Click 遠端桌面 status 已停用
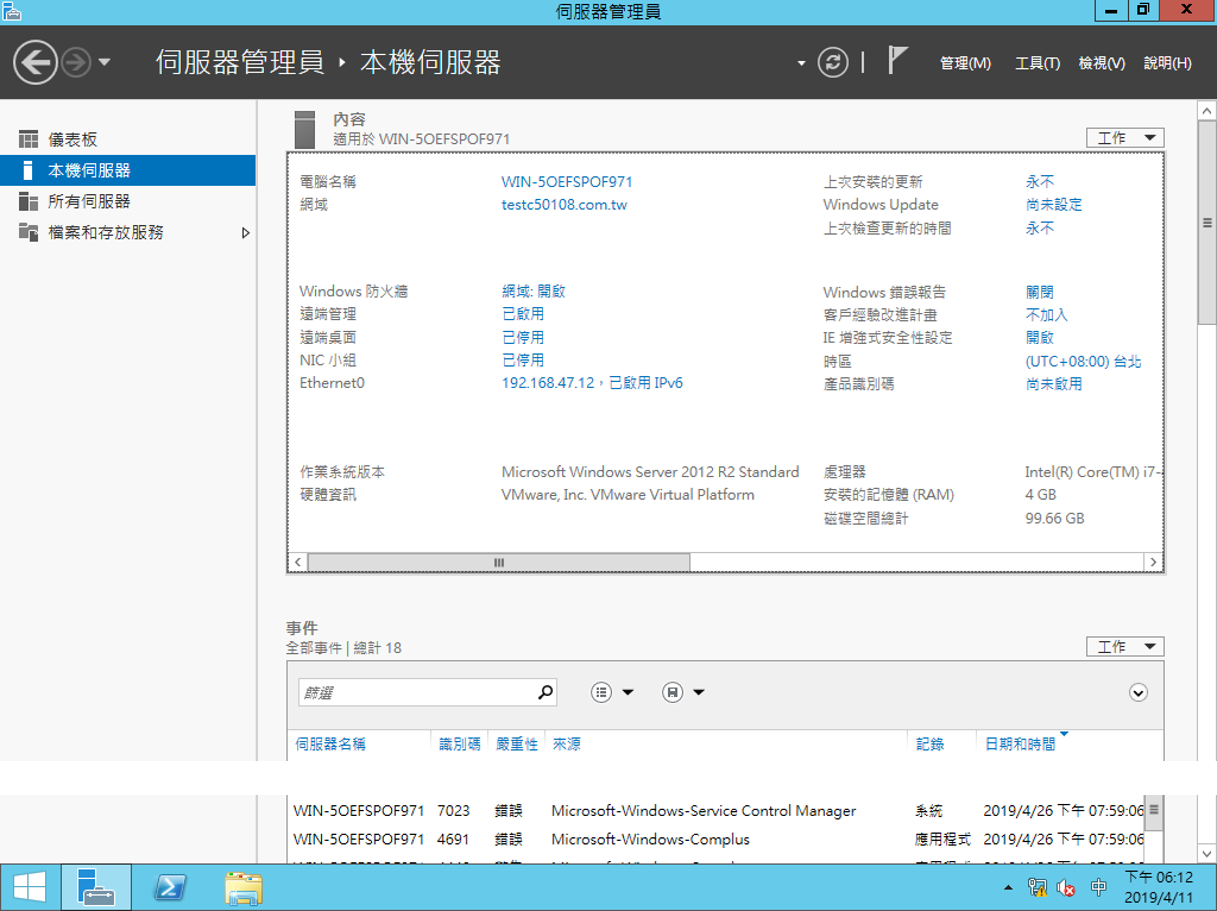Viewport: 1217px width, 911px height. [x=523, y=337]
